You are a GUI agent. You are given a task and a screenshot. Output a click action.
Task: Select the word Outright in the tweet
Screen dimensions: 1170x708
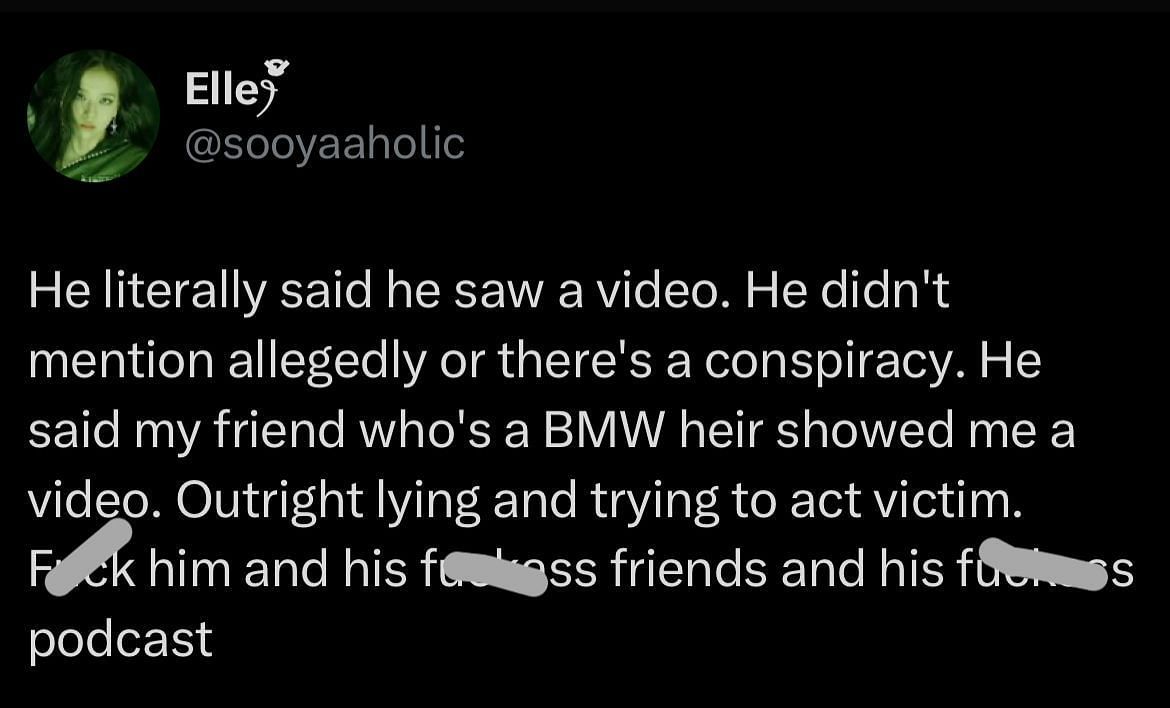(x=269, y=501)
